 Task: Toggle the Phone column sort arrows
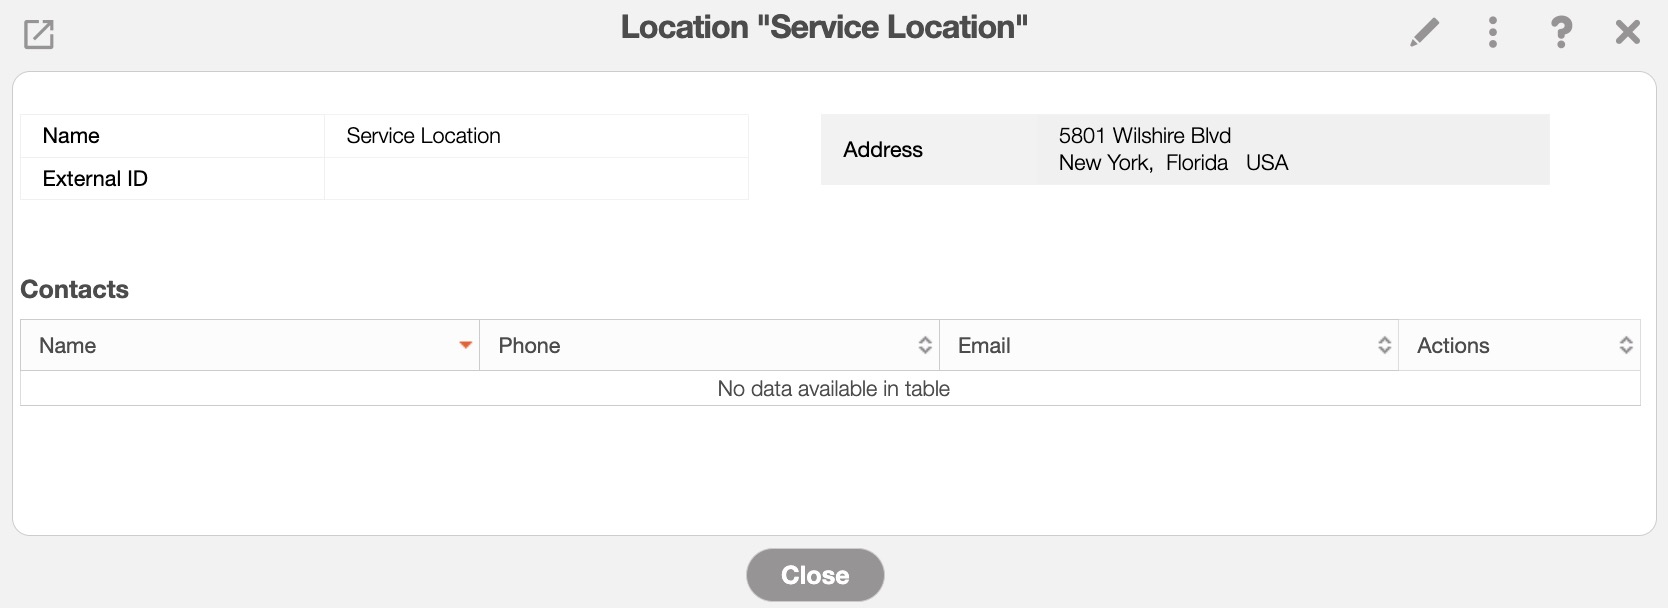(x=925, y=345)
